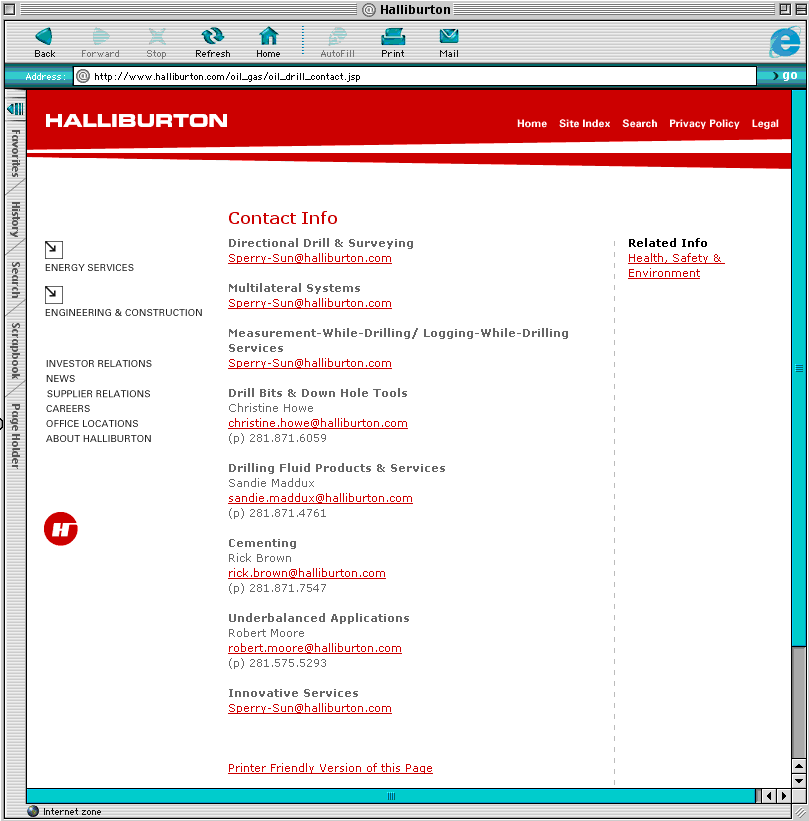This screenshot has width=809, height=821.
Task: Click the horizontal scrollbar thumb
Action: click(x=391, y=796)
